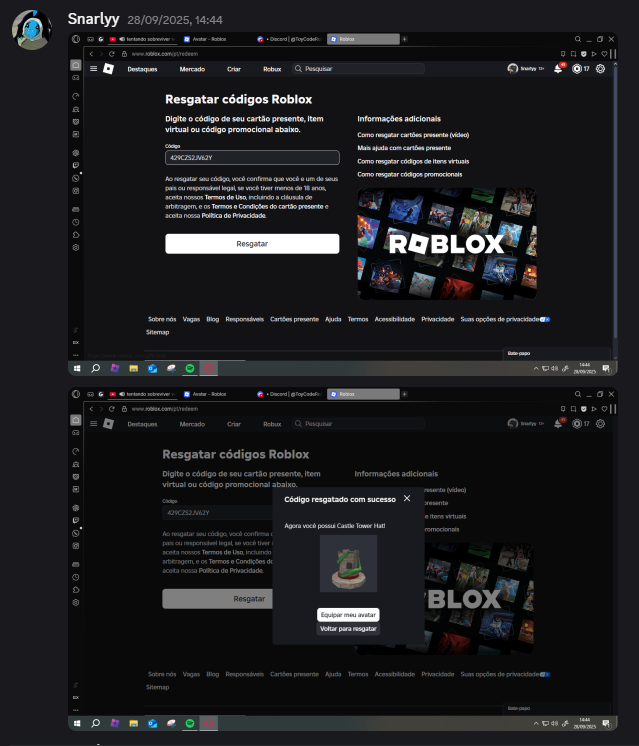
Task: In the first screenshot, toggle the Suas opções de privacidade switch icon
Action: [545, 319]
